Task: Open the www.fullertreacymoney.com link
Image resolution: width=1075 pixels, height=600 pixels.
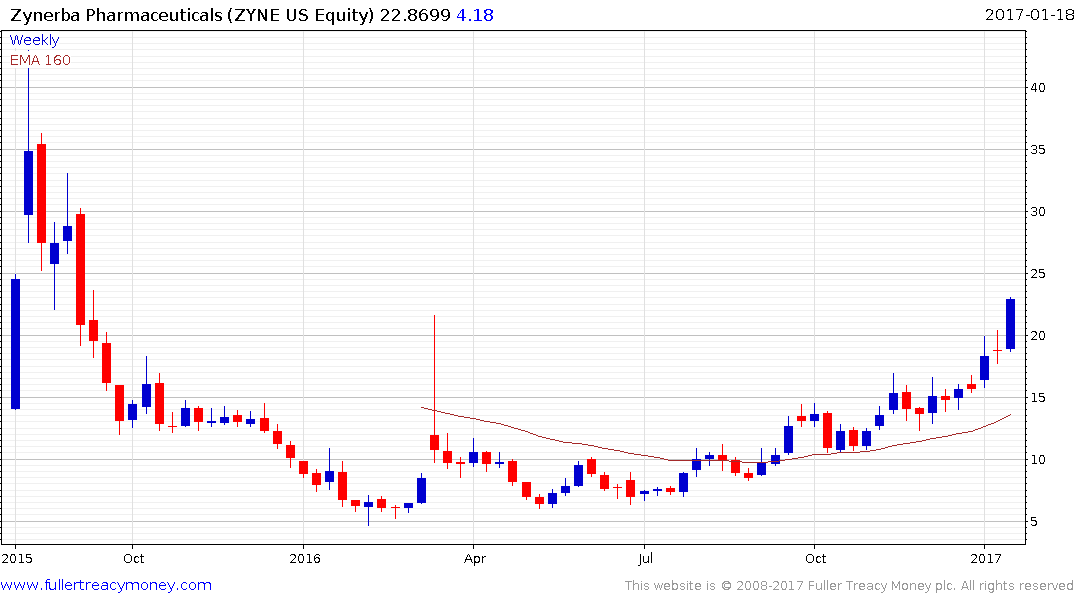Action: click(106, 585)
